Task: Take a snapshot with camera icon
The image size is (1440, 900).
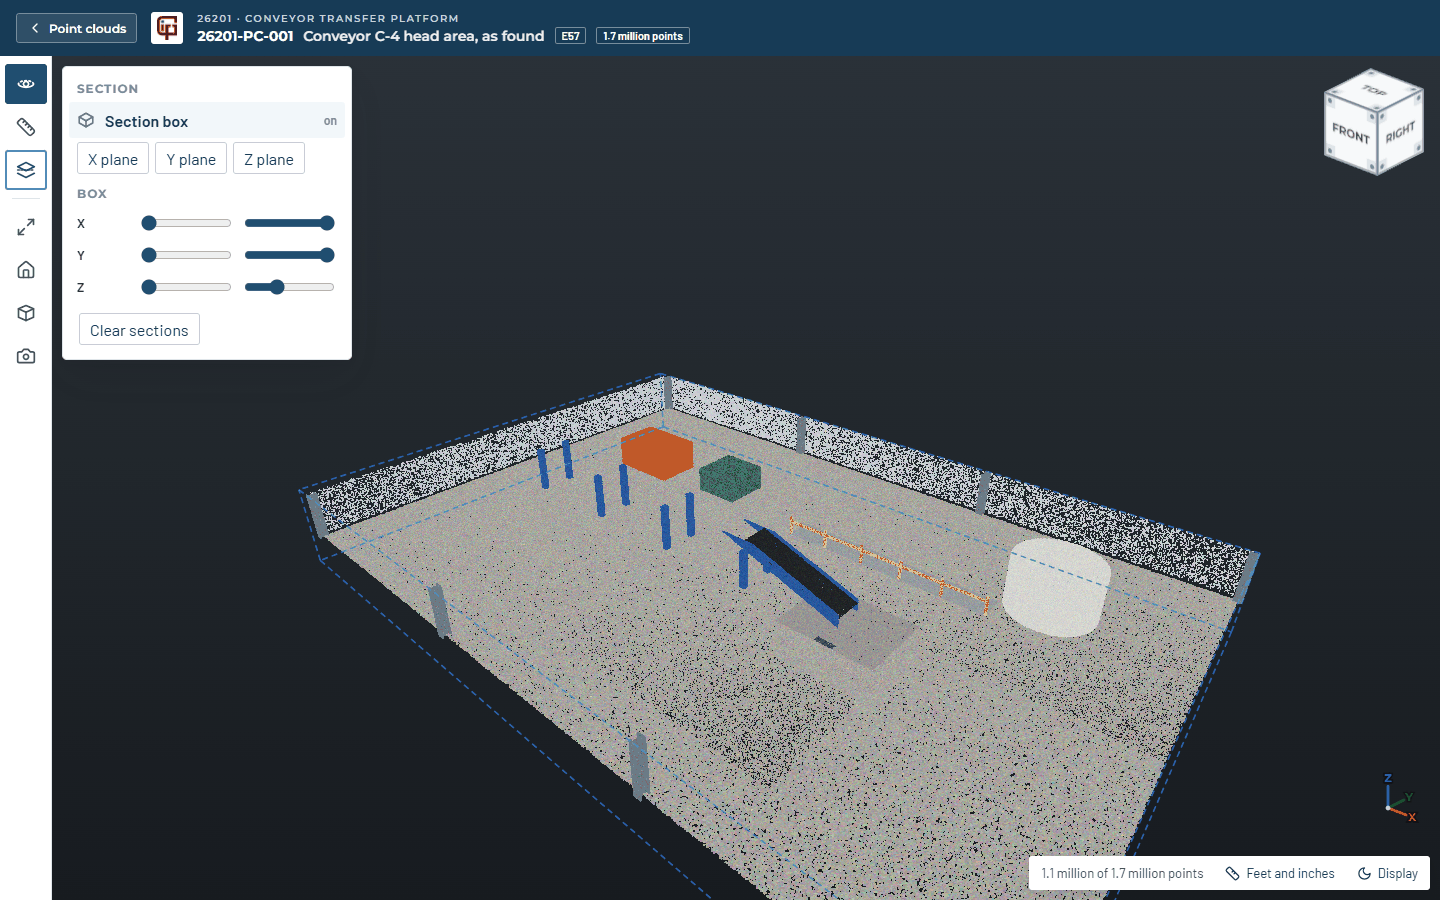Action: click(x=26, y=356)
